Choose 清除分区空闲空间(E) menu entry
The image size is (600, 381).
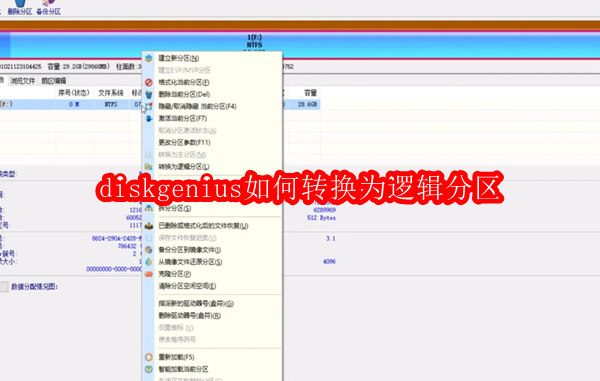(x=188, y=286)
